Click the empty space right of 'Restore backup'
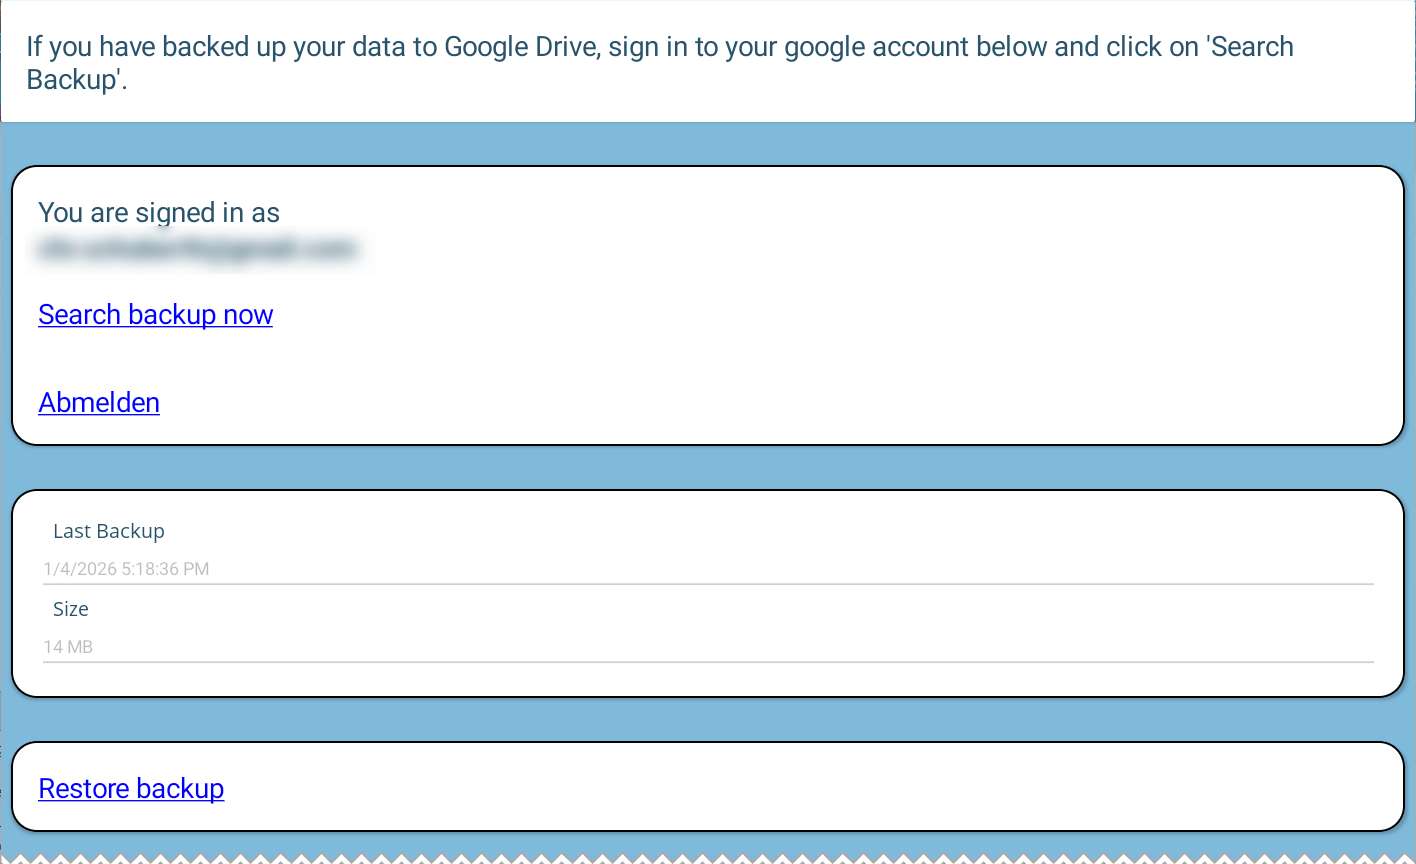Viewport: 1416px width, 864px height. (800, 788)
